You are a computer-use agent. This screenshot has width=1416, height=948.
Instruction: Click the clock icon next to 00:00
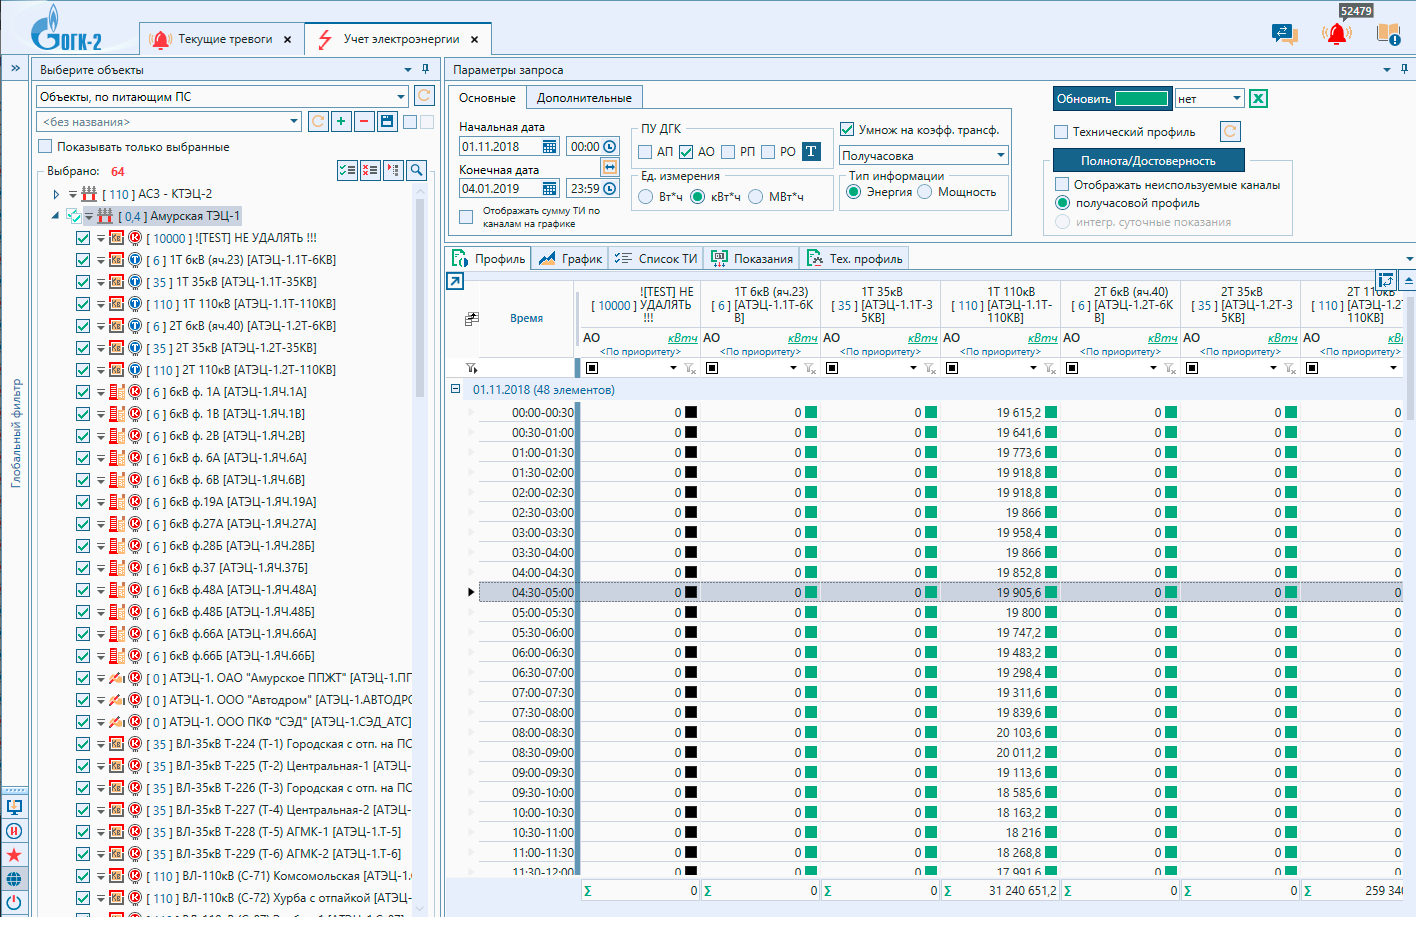point(609,146)
